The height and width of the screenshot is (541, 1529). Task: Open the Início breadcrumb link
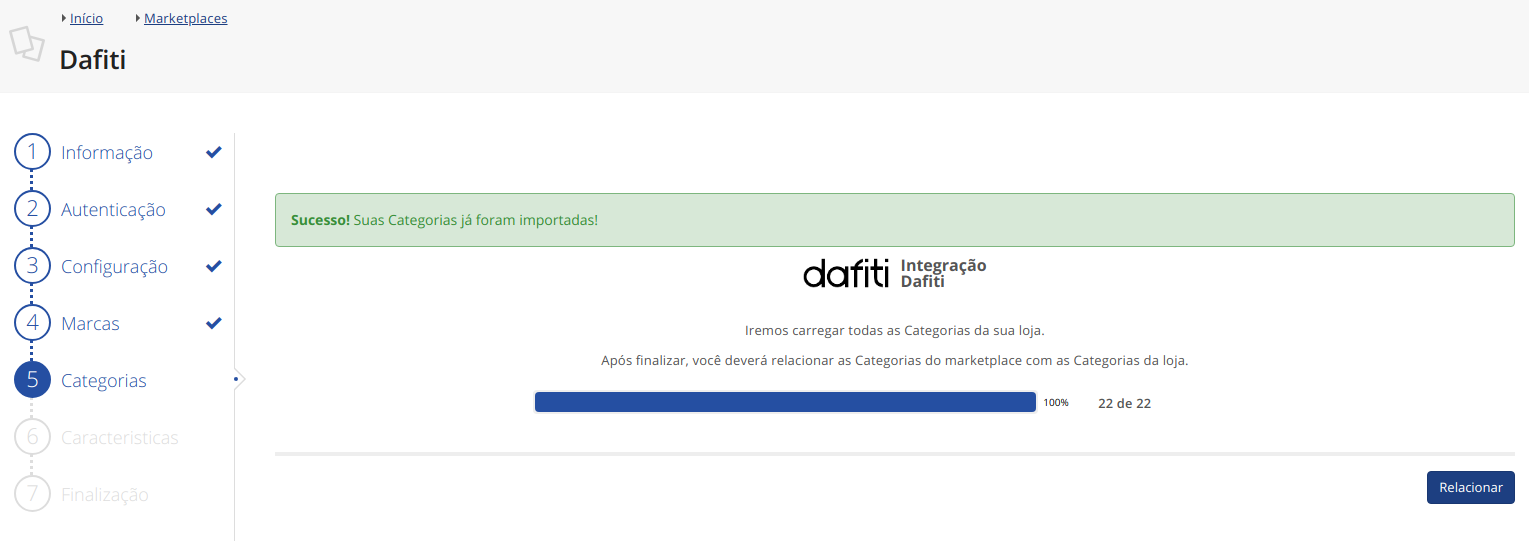pos(86,19)
